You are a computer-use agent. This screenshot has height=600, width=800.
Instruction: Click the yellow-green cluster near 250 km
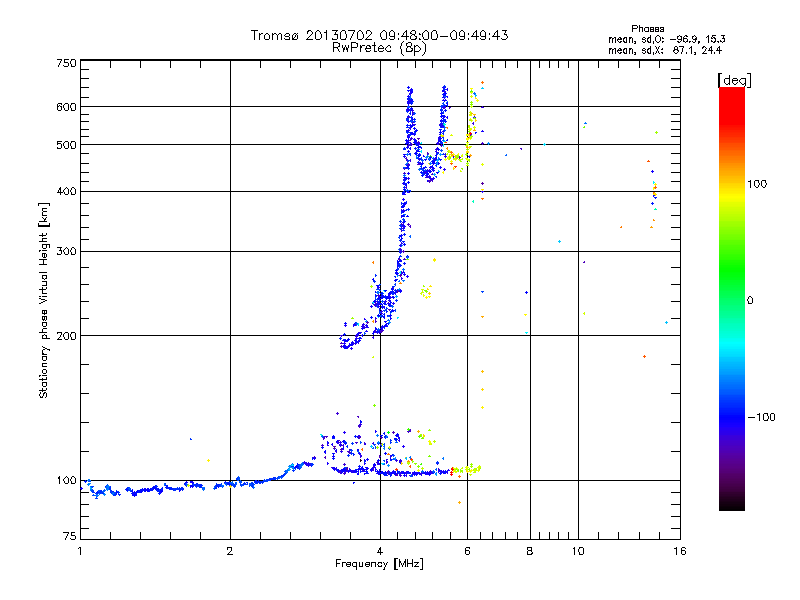[426, 292]
